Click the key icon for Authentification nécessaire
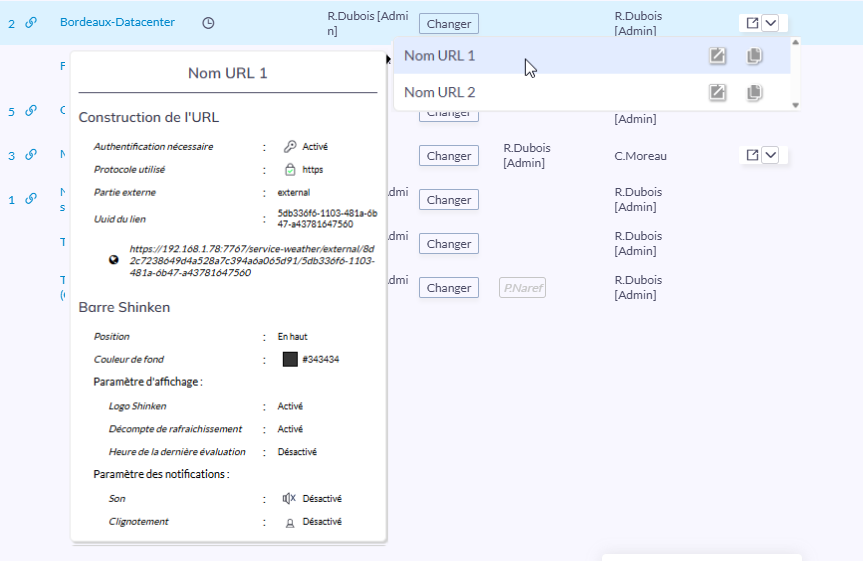The width and height of the screenshot is (864, 561). coord(289,147)
